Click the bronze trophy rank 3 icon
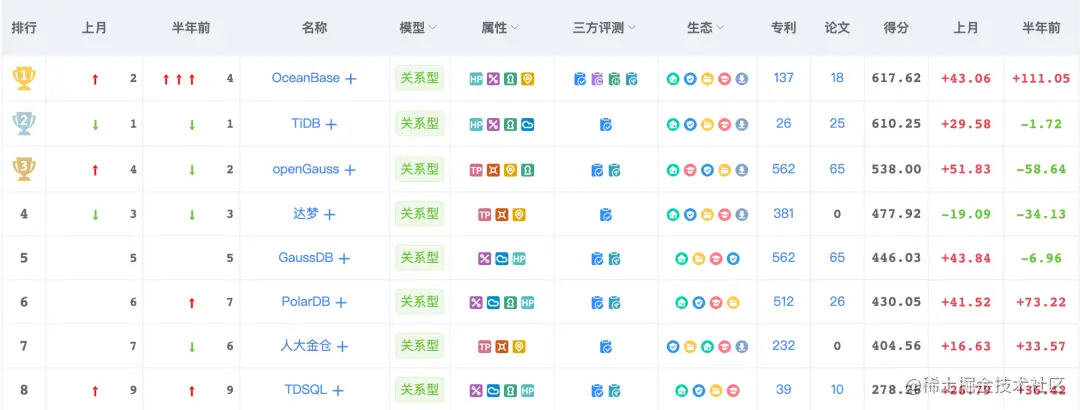The width and height of the screenshot is (1080, 410). 24,169
